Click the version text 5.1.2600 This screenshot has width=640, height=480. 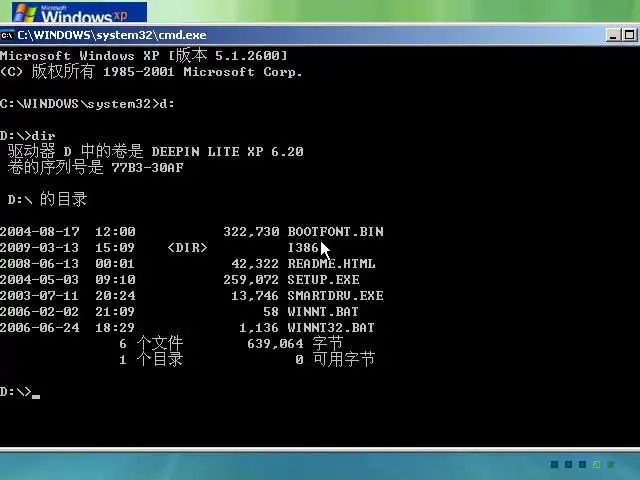[247, 56]
